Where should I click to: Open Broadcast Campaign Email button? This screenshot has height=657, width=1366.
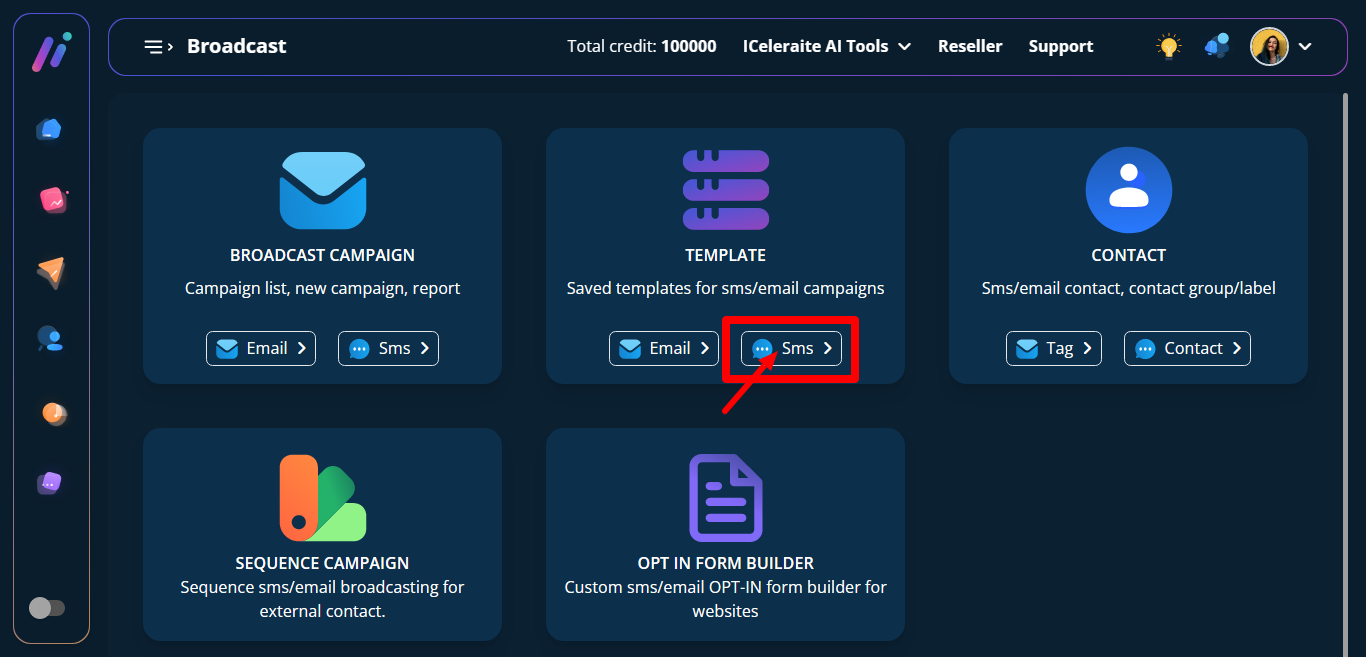261,348
